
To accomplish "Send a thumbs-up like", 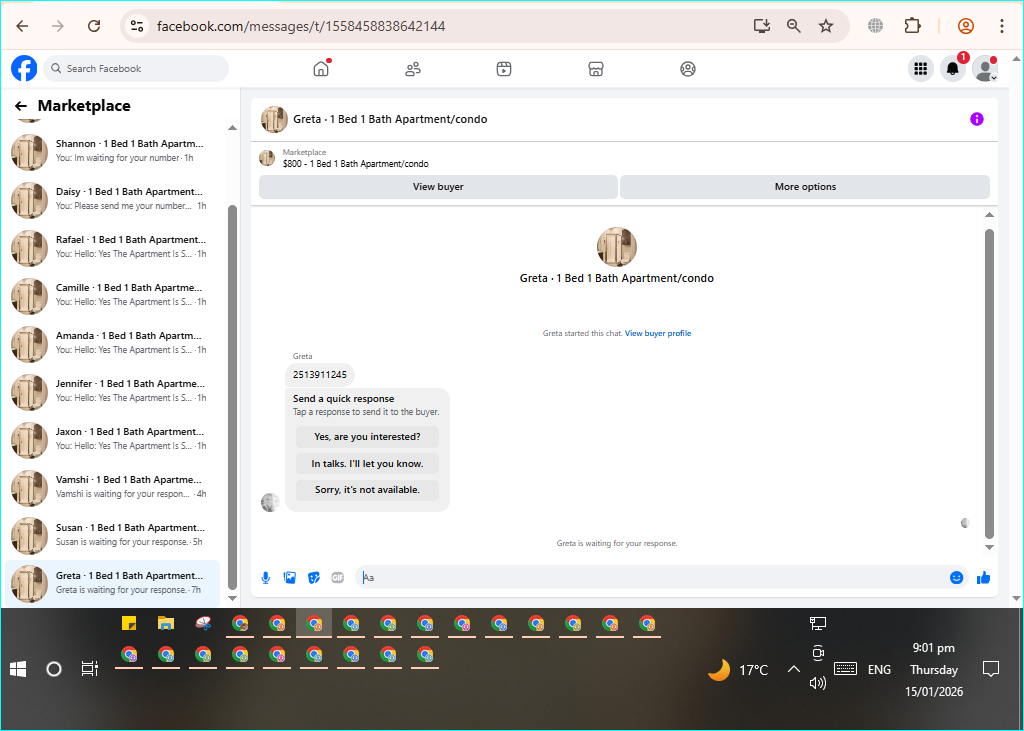I will pos(984,577).
